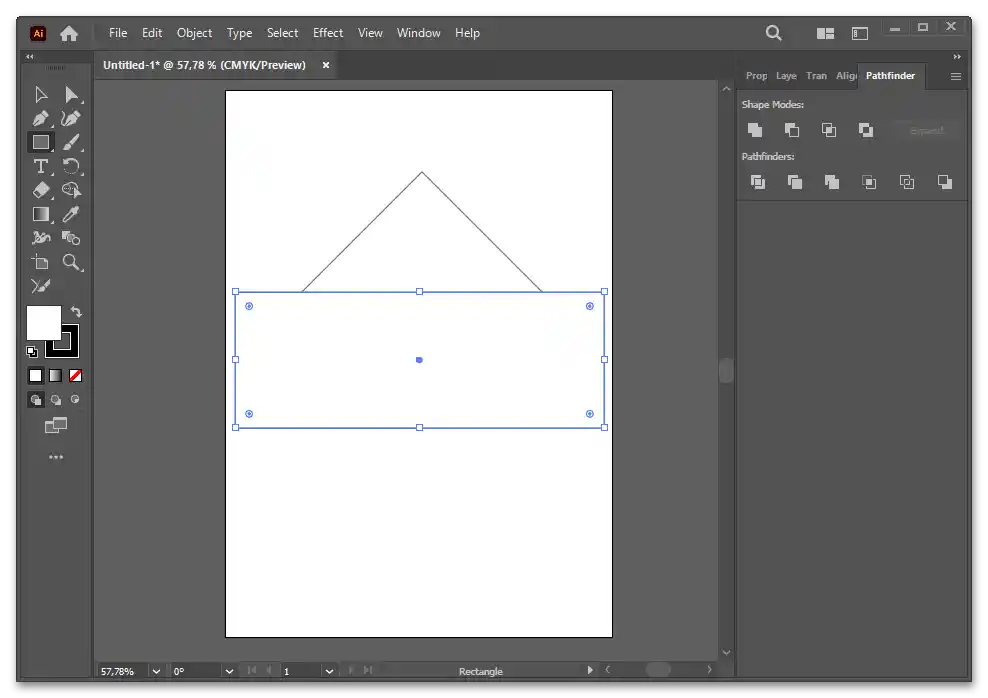Click the Fill color swatch
Screen dimensions: 988x698
[42, 322]
